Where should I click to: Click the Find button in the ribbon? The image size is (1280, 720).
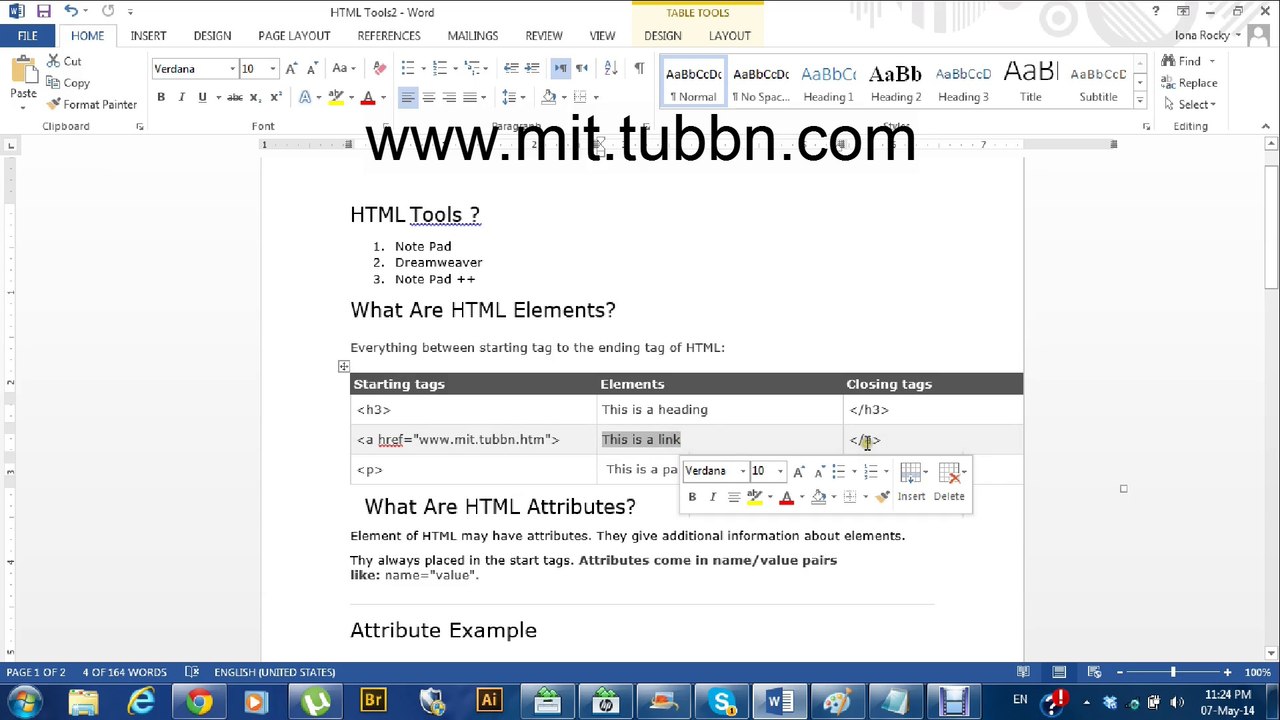coord(1182,61)
